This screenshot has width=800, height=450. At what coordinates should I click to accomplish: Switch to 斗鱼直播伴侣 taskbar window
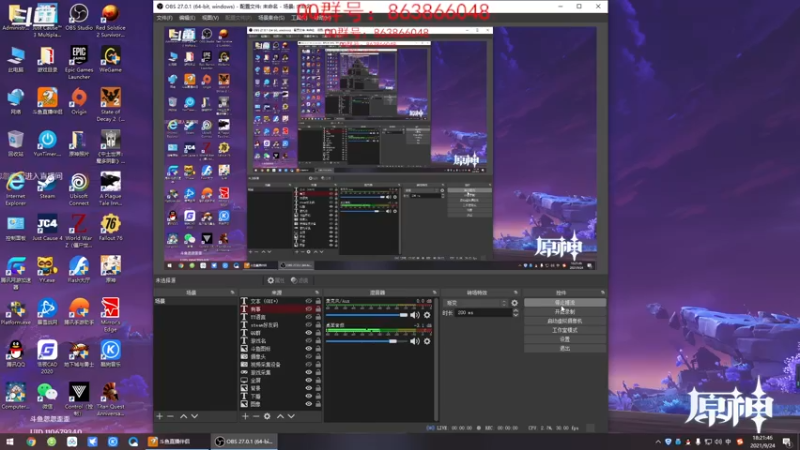[x=175, y=442]
